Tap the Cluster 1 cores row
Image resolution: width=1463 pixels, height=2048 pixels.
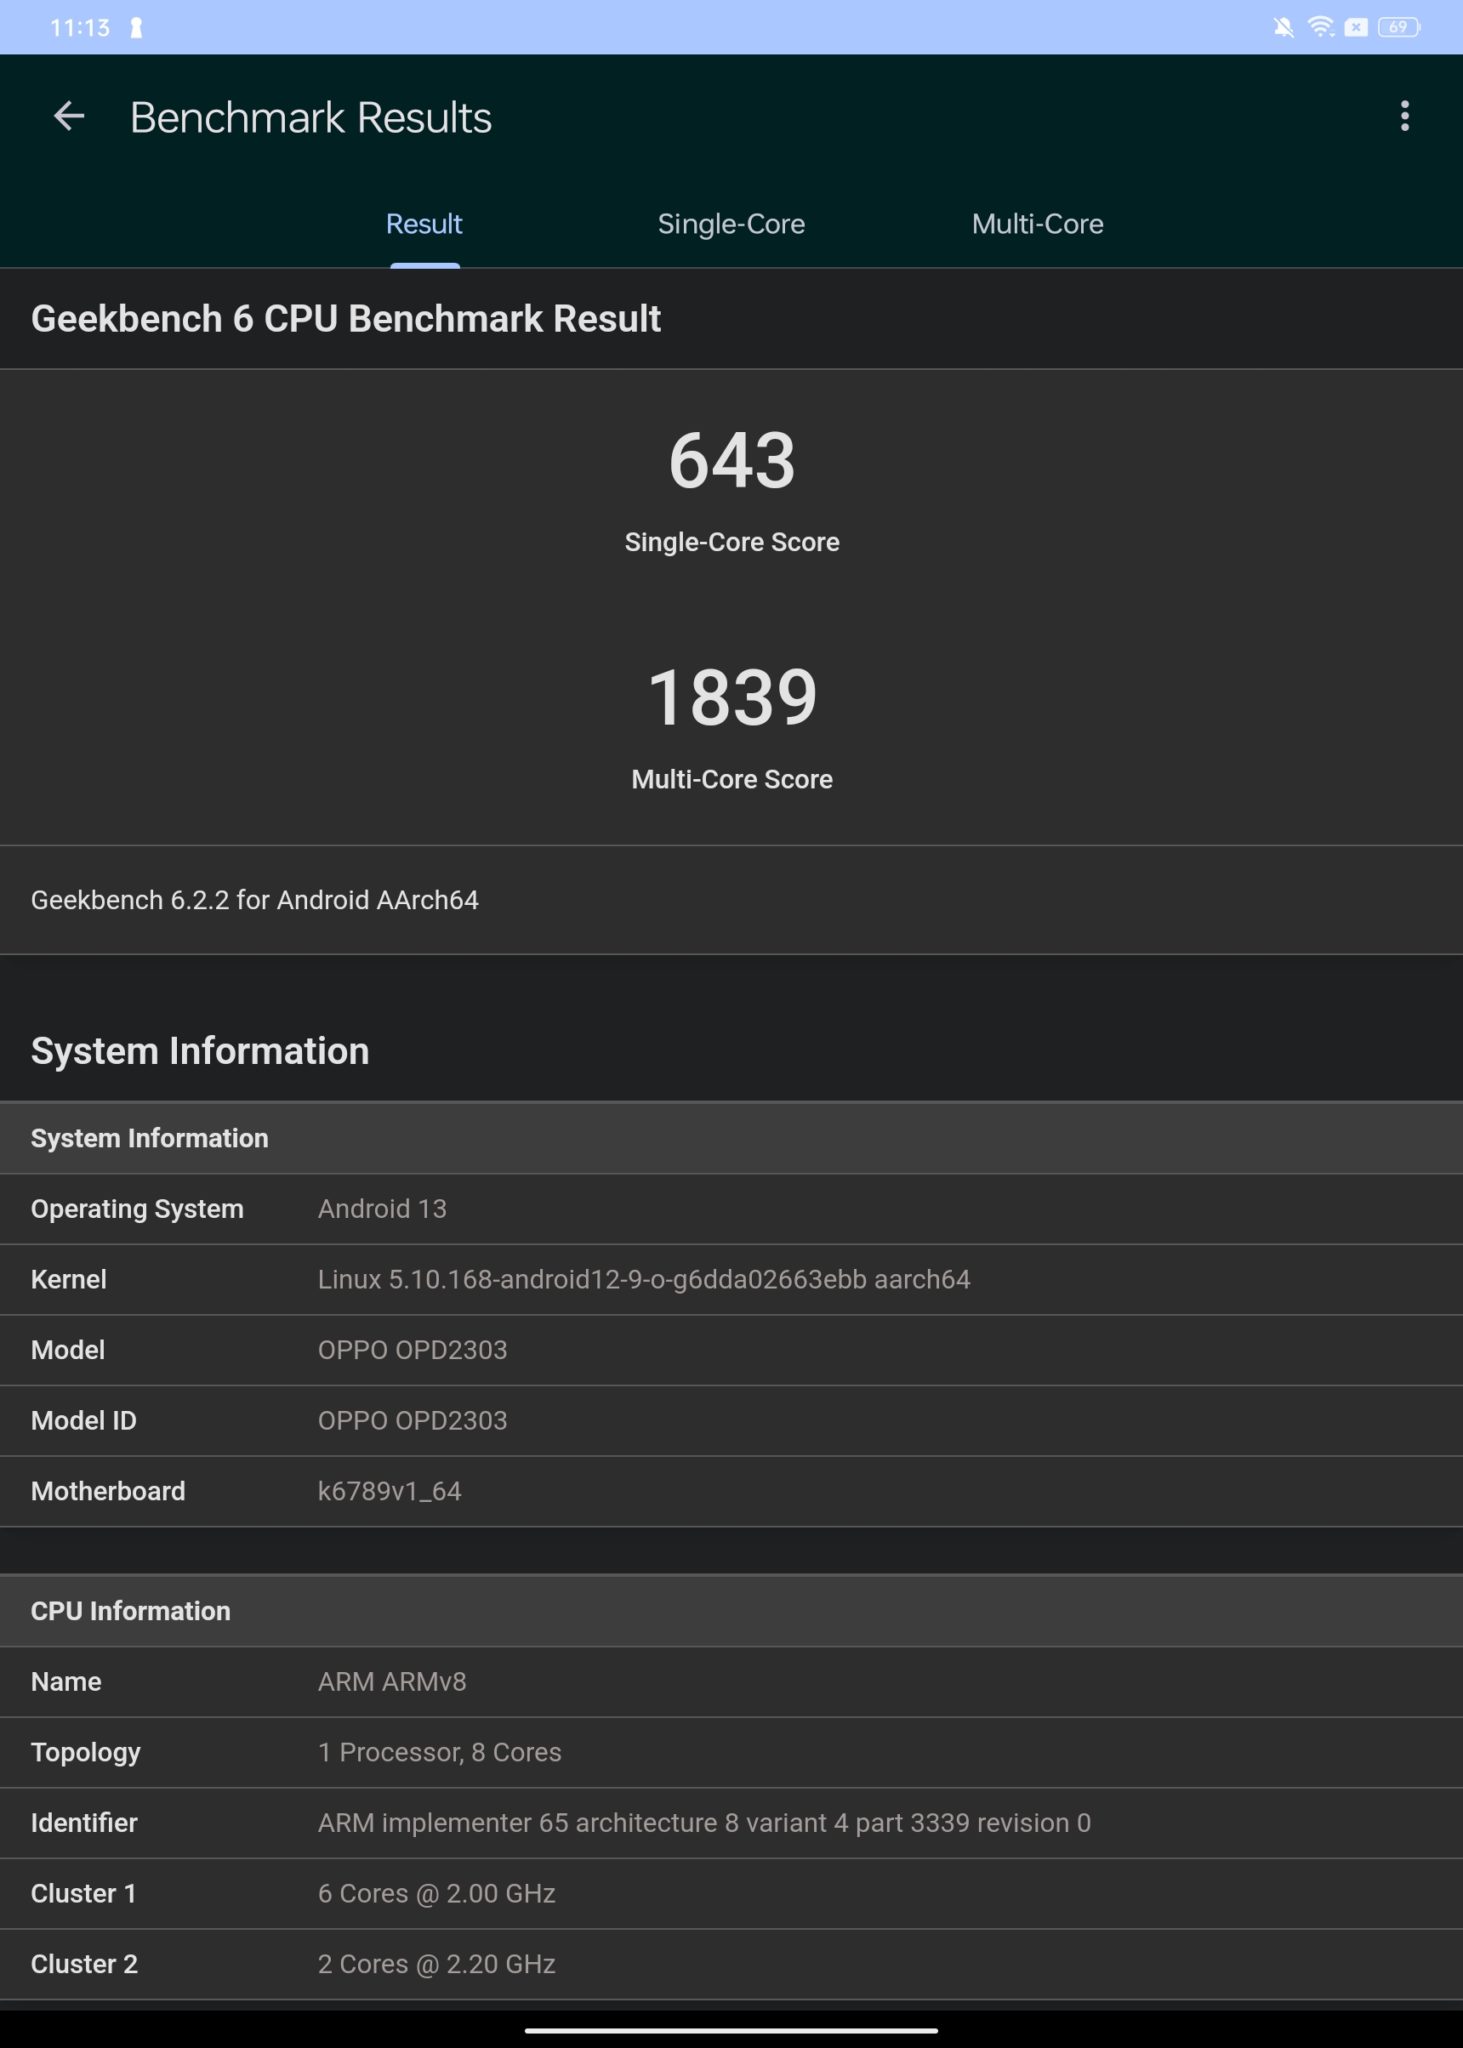[731, 1893]
